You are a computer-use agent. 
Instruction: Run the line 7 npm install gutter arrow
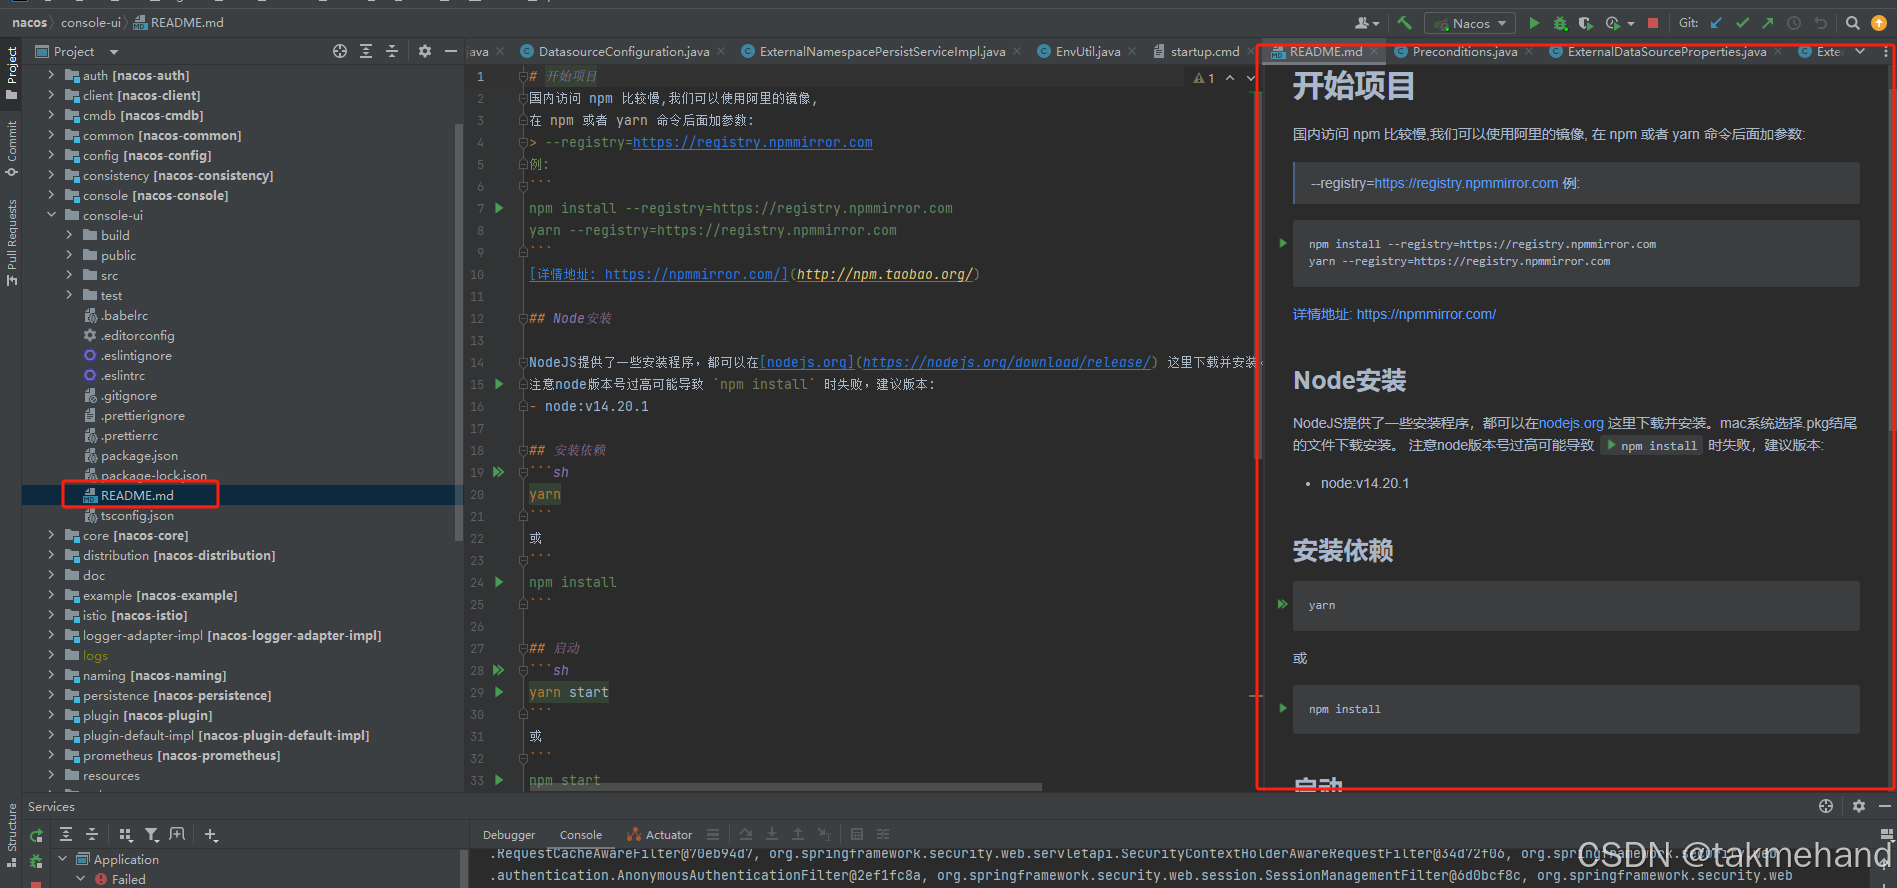pyautogui.click(x=499, y=208)
